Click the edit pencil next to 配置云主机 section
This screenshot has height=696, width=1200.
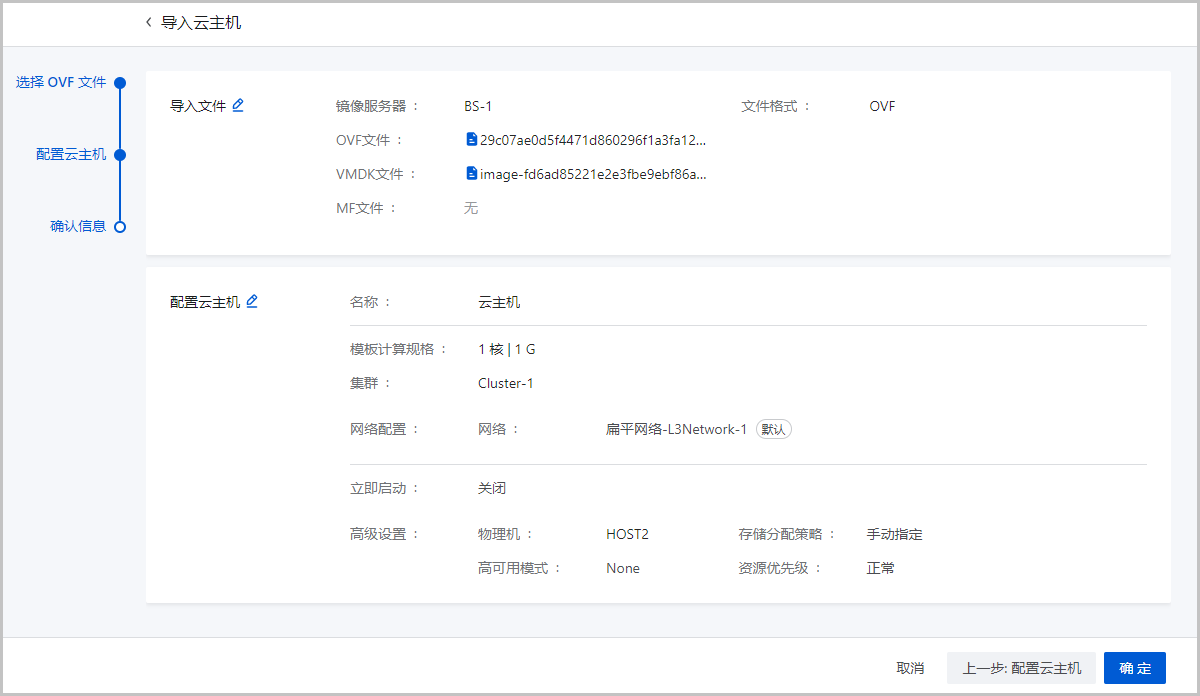click(252, 301)
